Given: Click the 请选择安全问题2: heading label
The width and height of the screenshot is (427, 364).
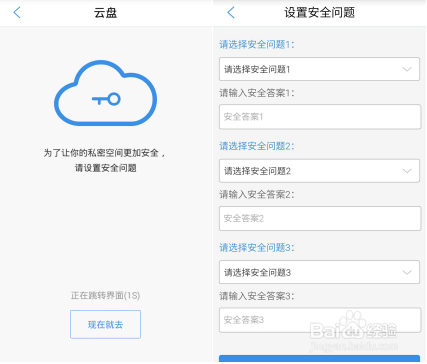Looking at the screenshot, I should pyautogui.click(x=257, y=146).
